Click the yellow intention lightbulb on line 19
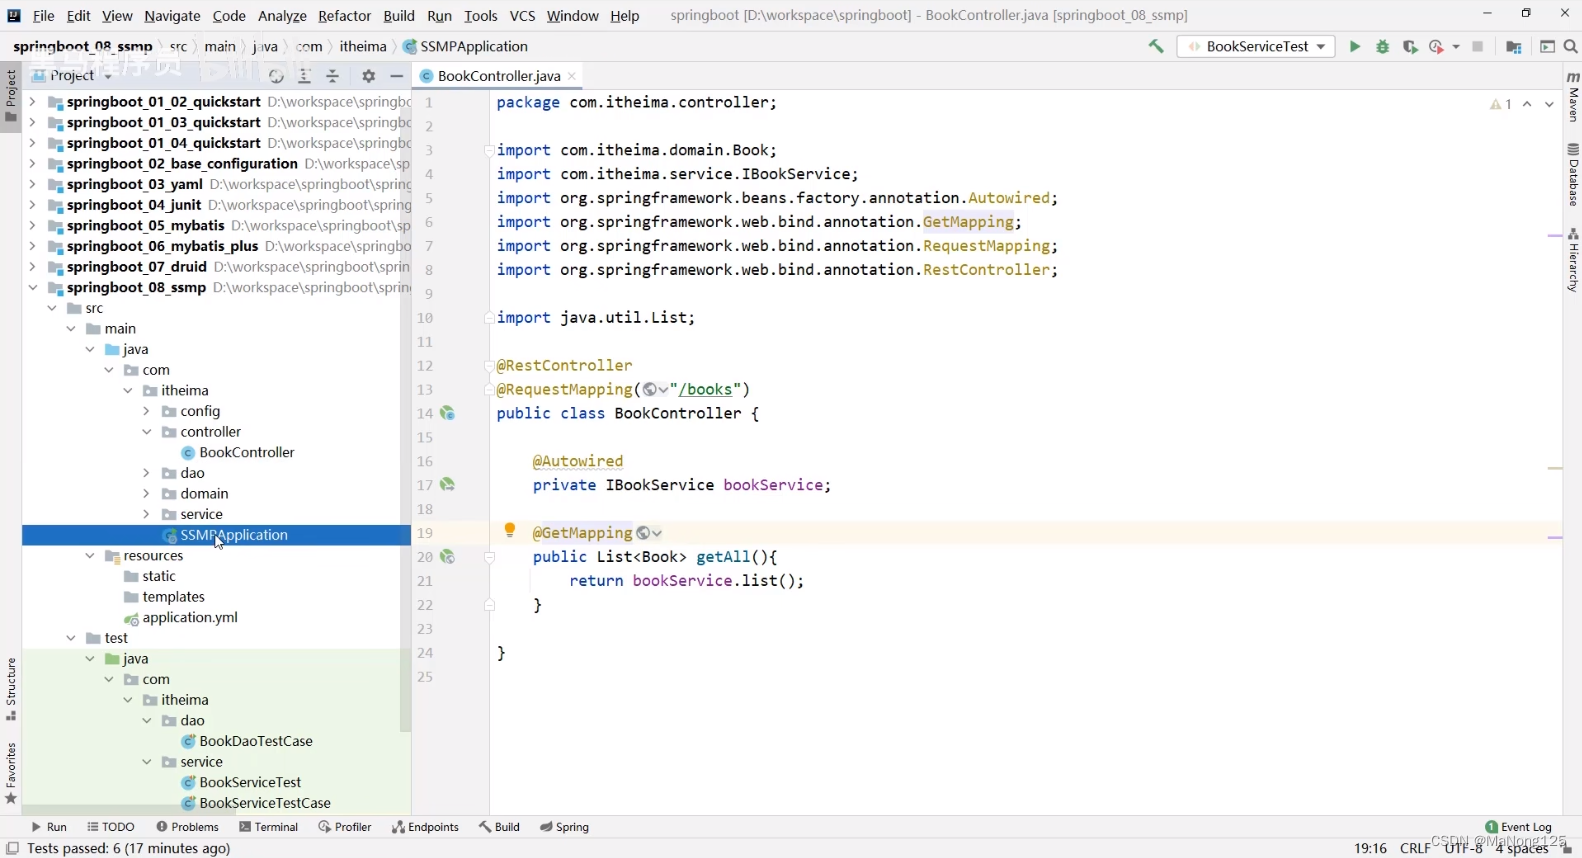This screenshot has width=1582, height=858. [510, 531]
